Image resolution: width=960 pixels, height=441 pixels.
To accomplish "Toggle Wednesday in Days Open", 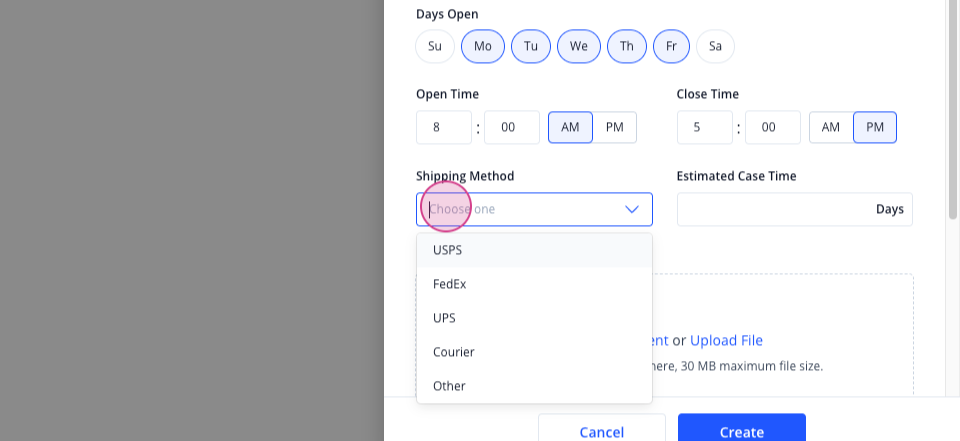I will pos(579,46).
